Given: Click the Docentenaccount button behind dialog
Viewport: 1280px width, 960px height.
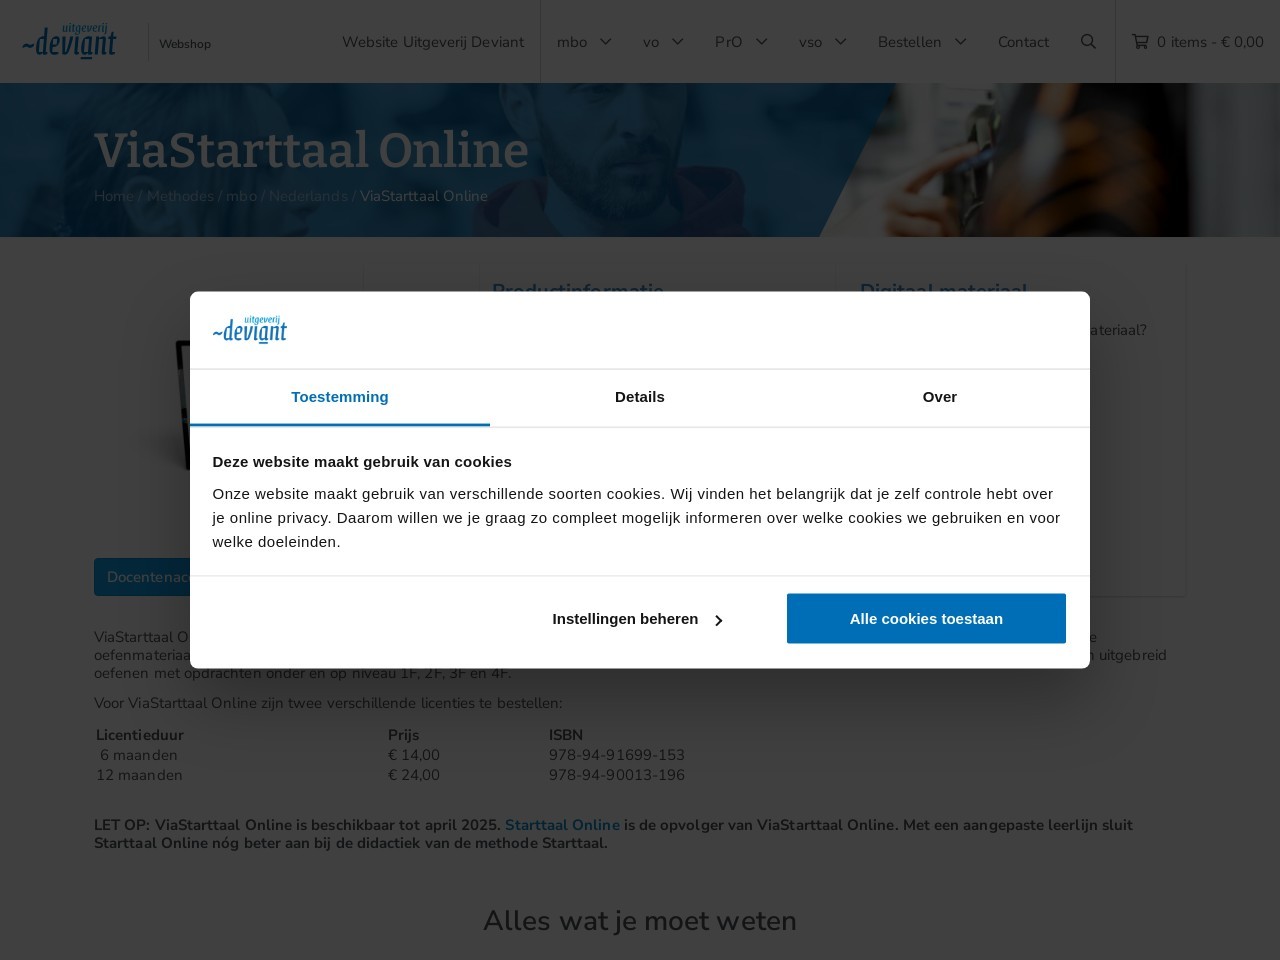Looking at the screenshot, I should 142,577.
